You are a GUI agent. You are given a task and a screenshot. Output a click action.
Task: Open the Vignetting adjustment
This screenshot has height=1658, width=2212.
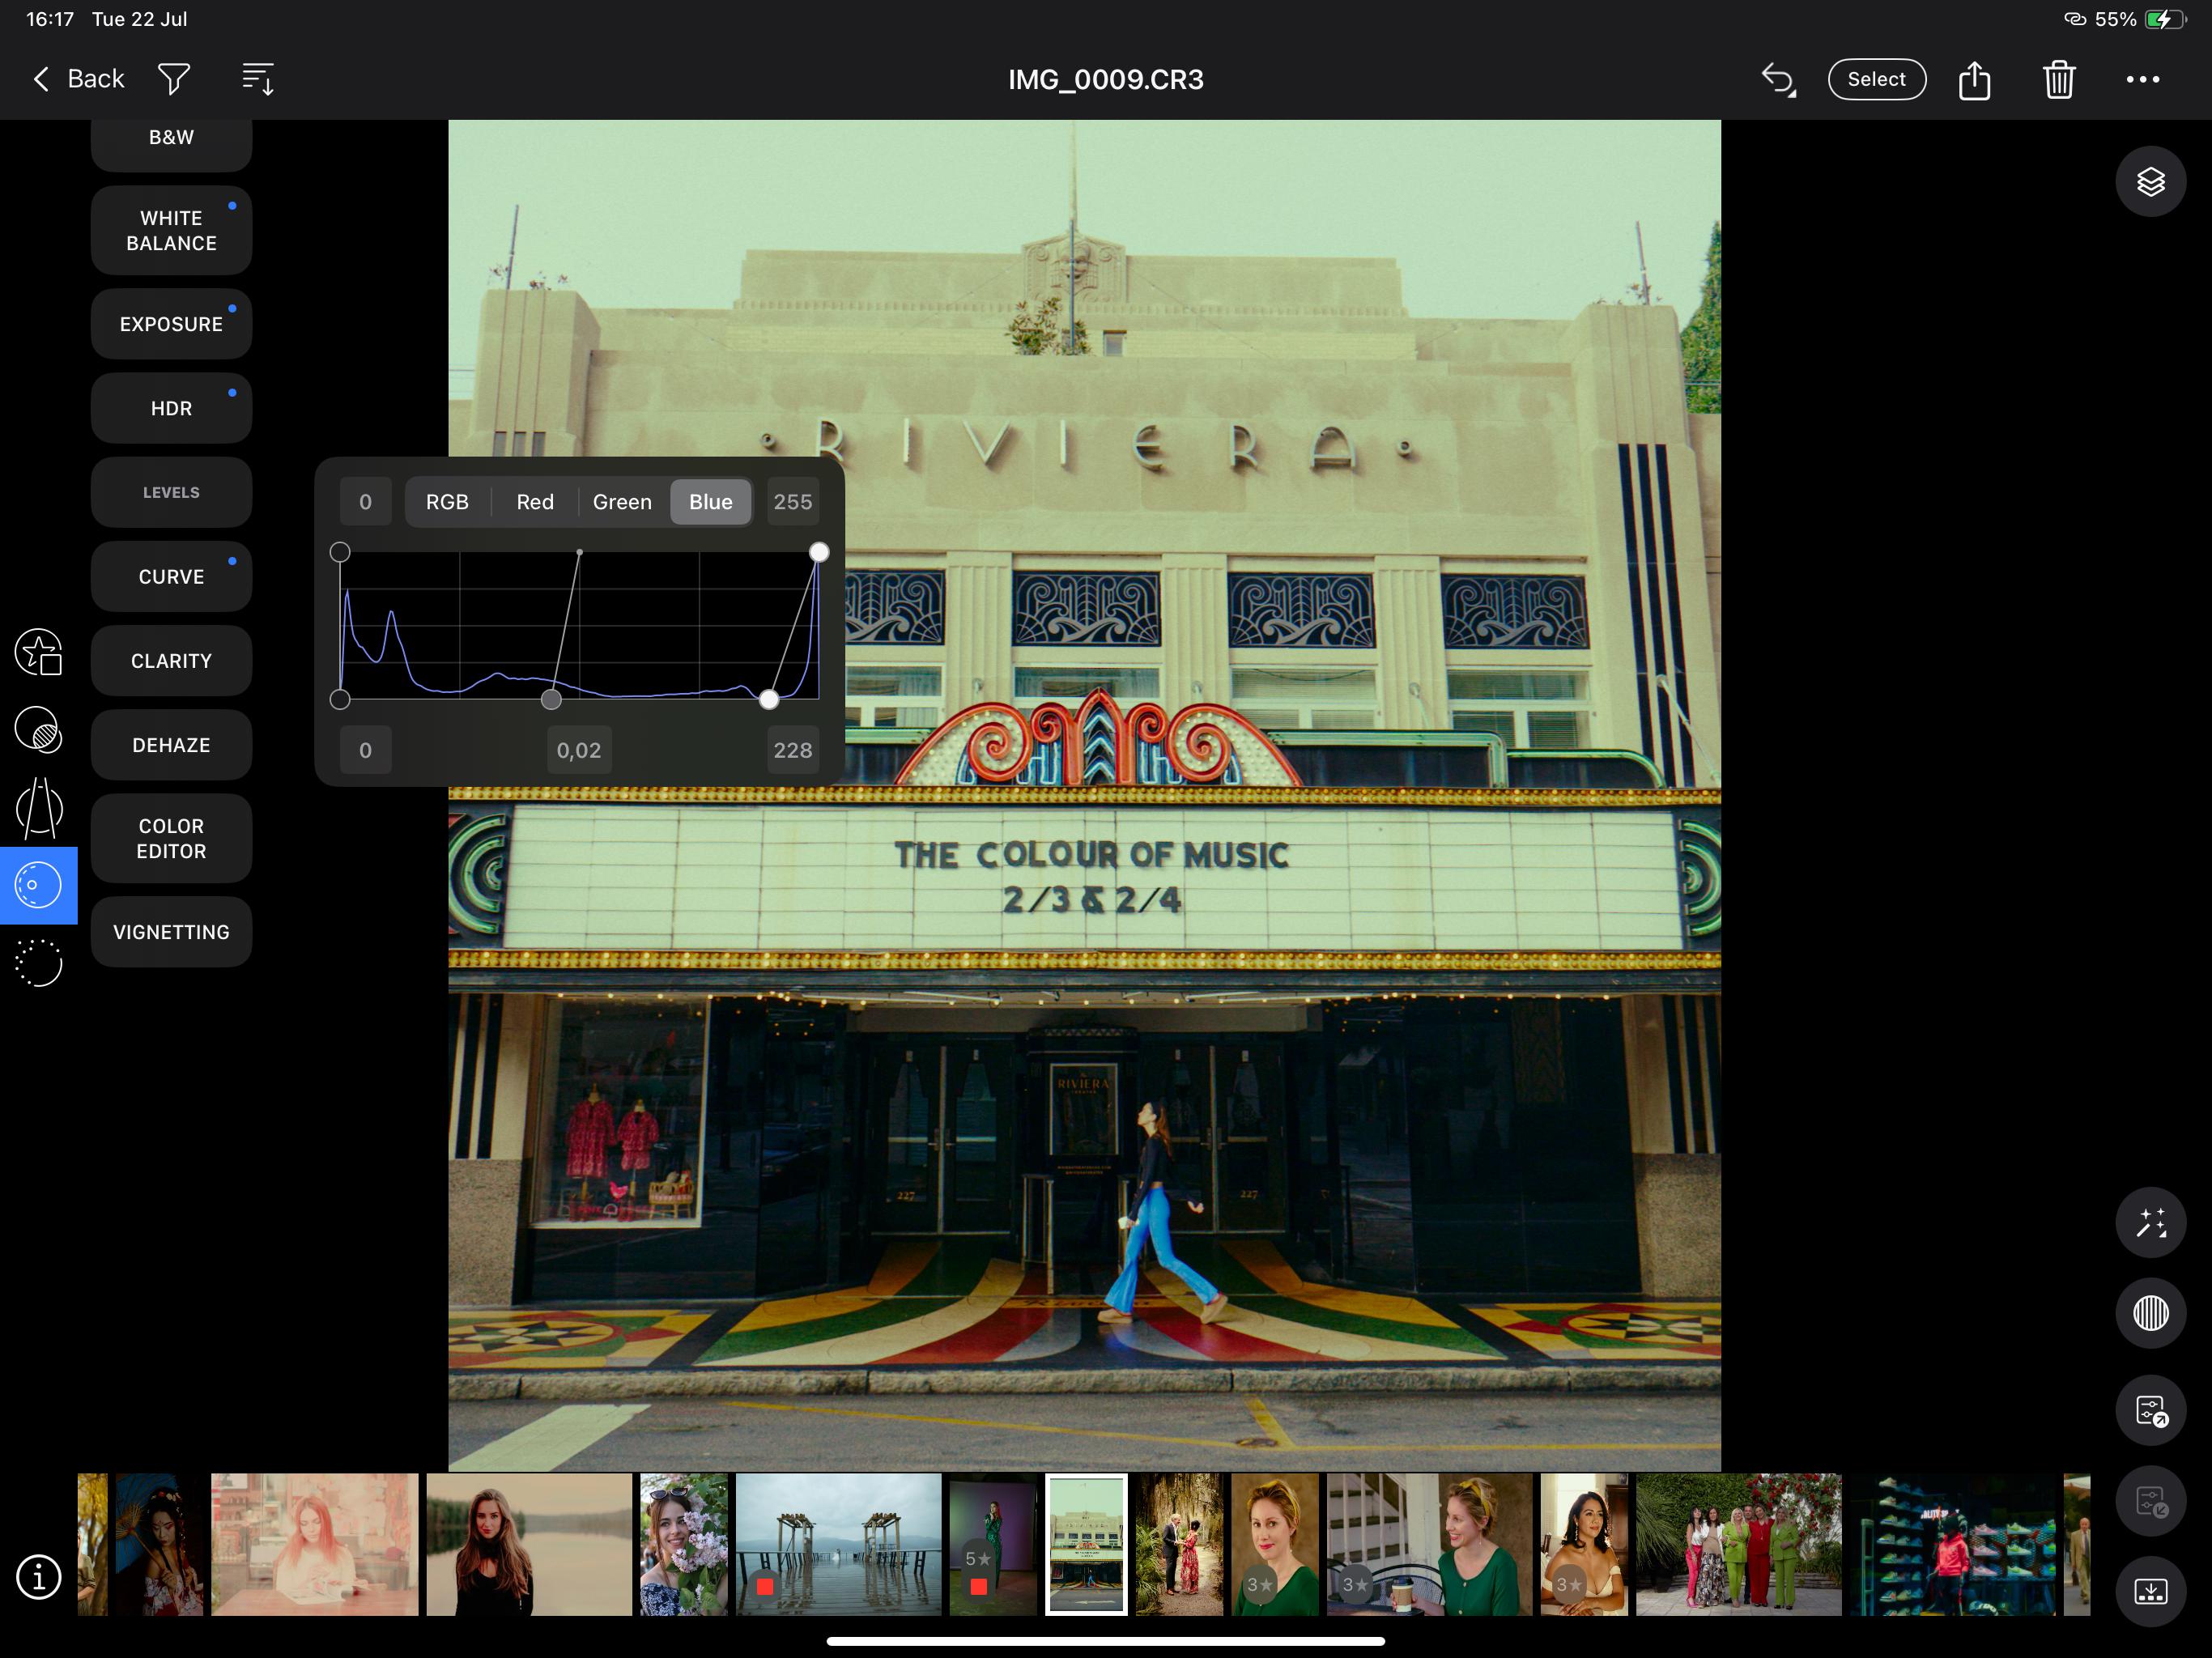(171, 932)
